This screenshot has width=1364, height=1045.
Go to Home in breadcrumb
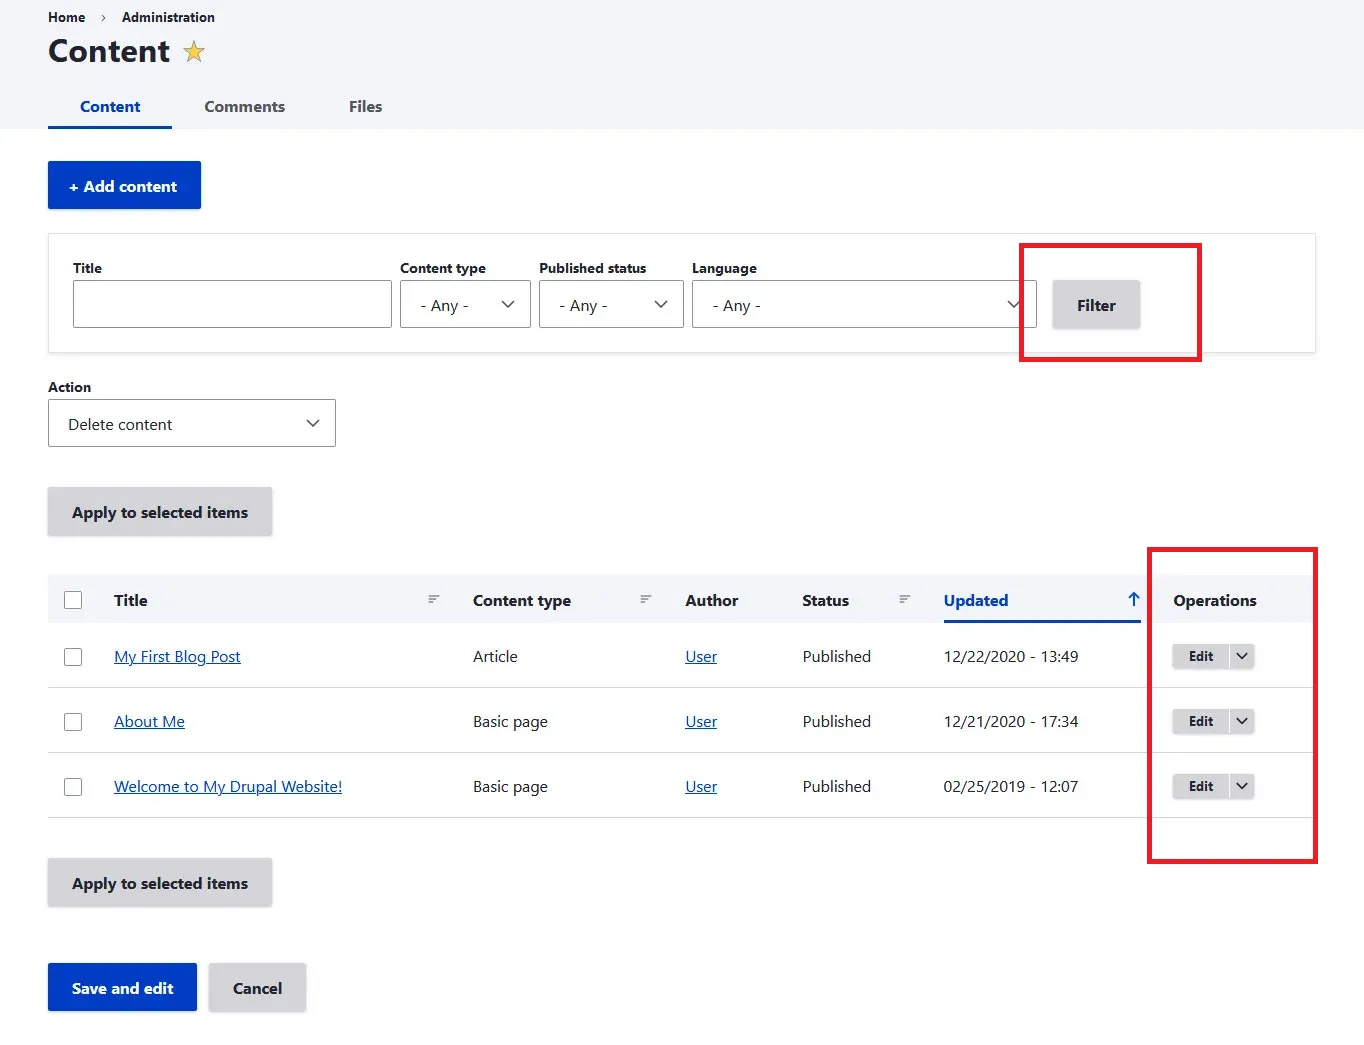pyautogui.click(x=66, y=17)
